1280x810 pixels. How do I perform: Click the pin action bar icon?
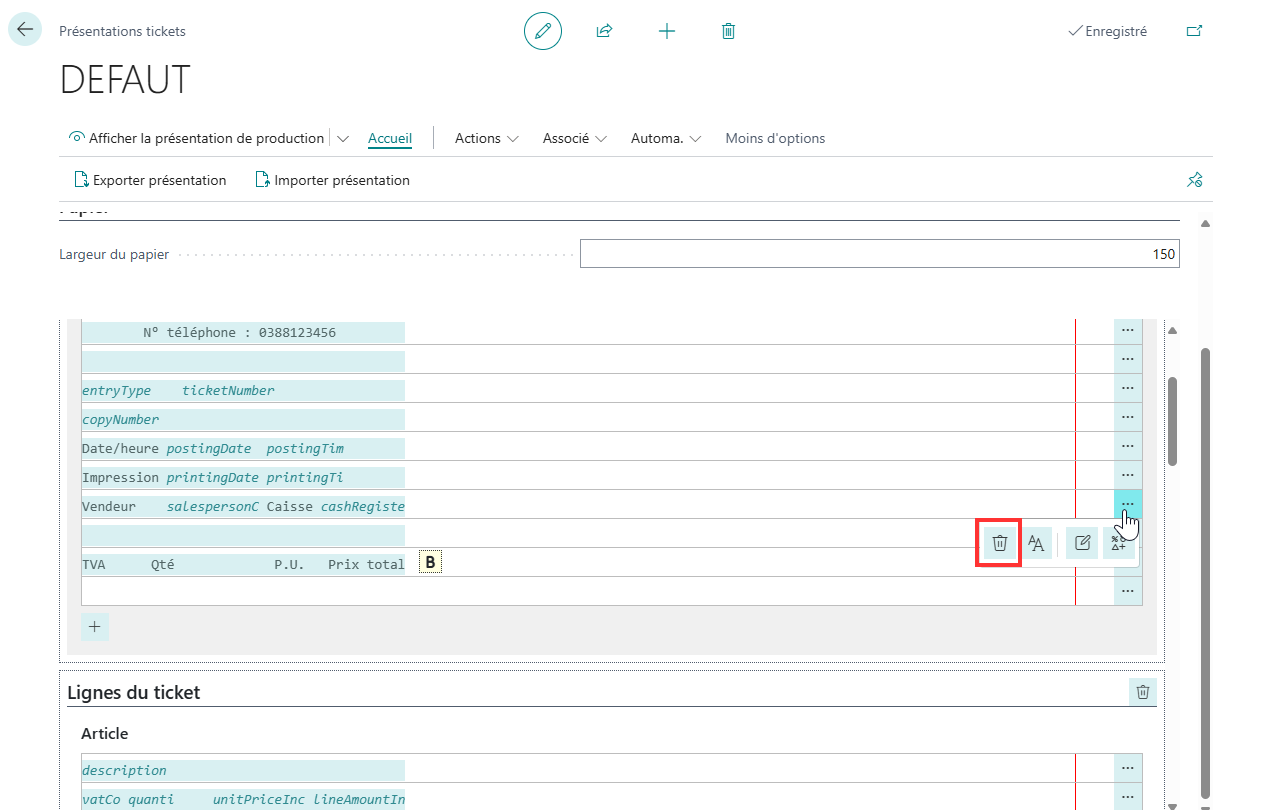[x=1194, y=180]
